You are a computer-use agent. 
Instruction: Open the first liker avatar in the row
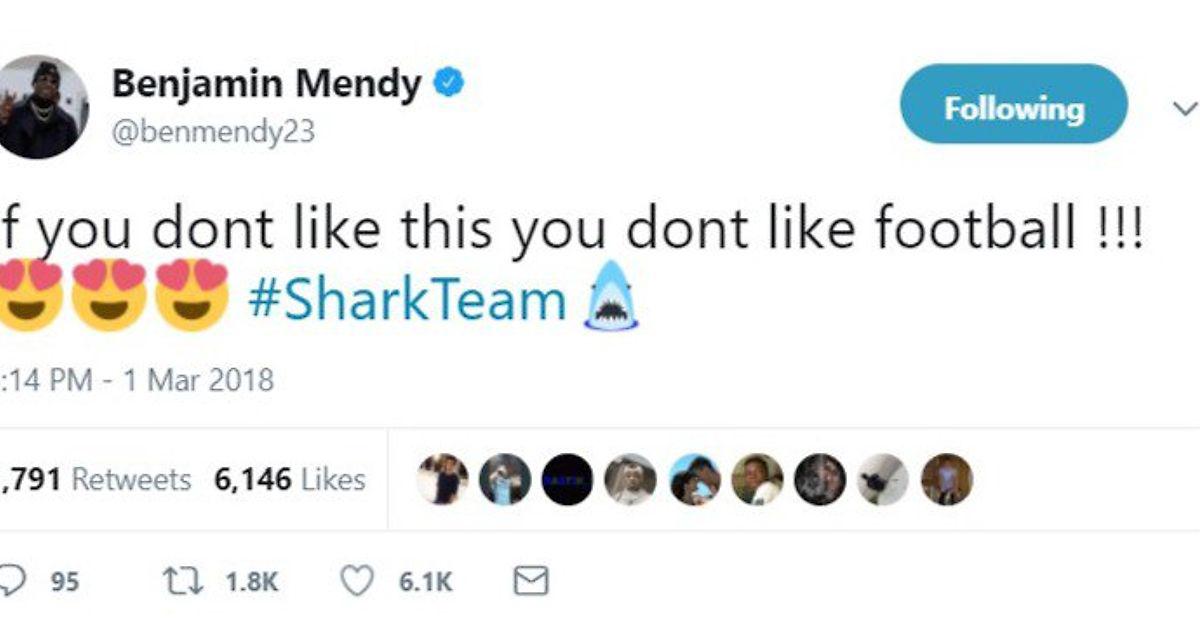(x=442, y=479)
